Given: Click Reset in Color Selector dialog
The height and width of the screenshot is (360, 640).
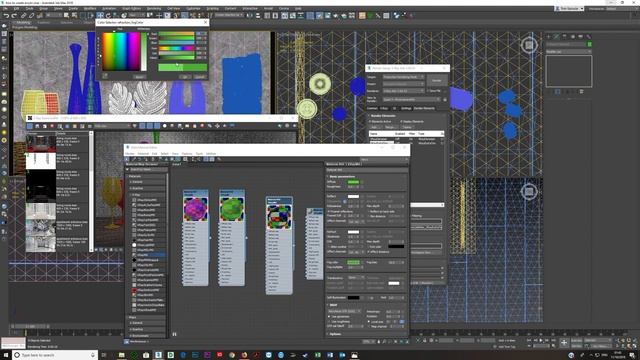Looking at the screenshot, I should (139, 76).
